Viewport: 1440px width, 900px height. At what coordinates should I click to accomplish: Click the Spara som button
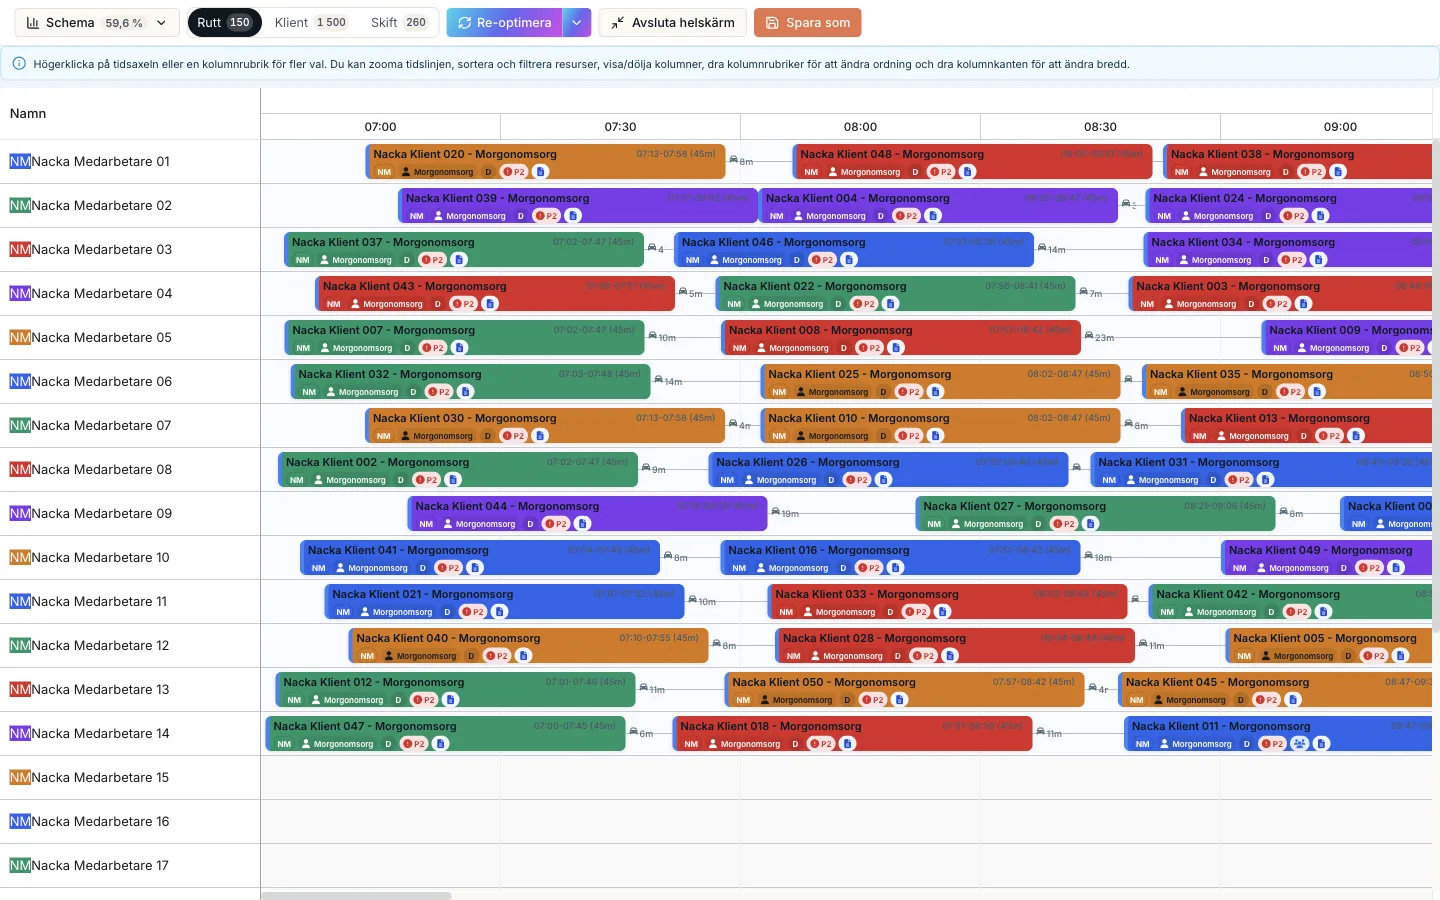tap(807, 22)
